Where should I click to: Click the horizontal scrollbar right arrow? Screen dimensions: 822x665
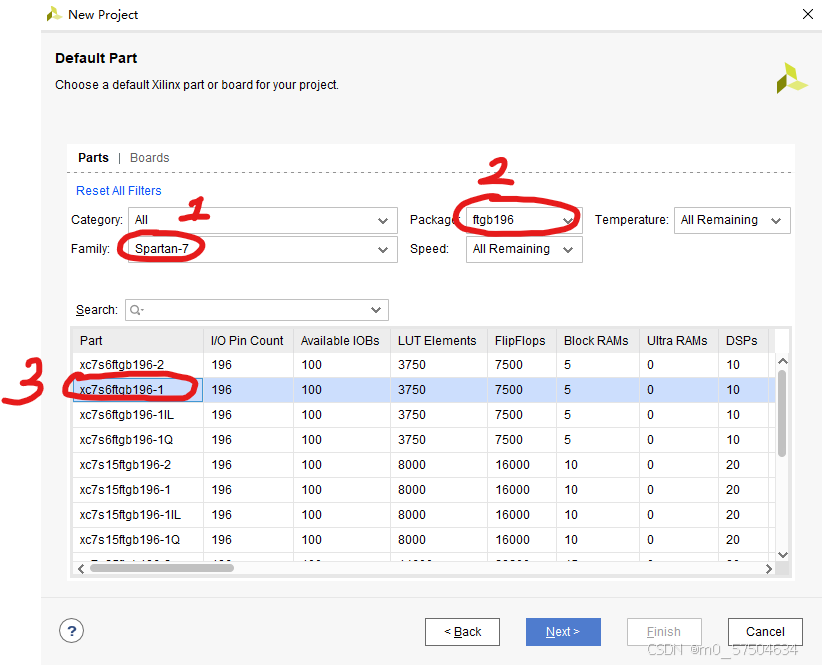click(x=769, y=569)
